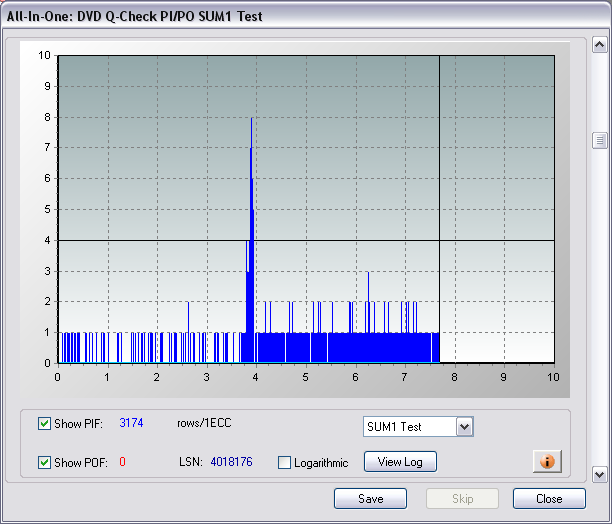Click the tallest PIF spike in graph
This screenshot has width=612, height=524.
[x=252, y=240]
